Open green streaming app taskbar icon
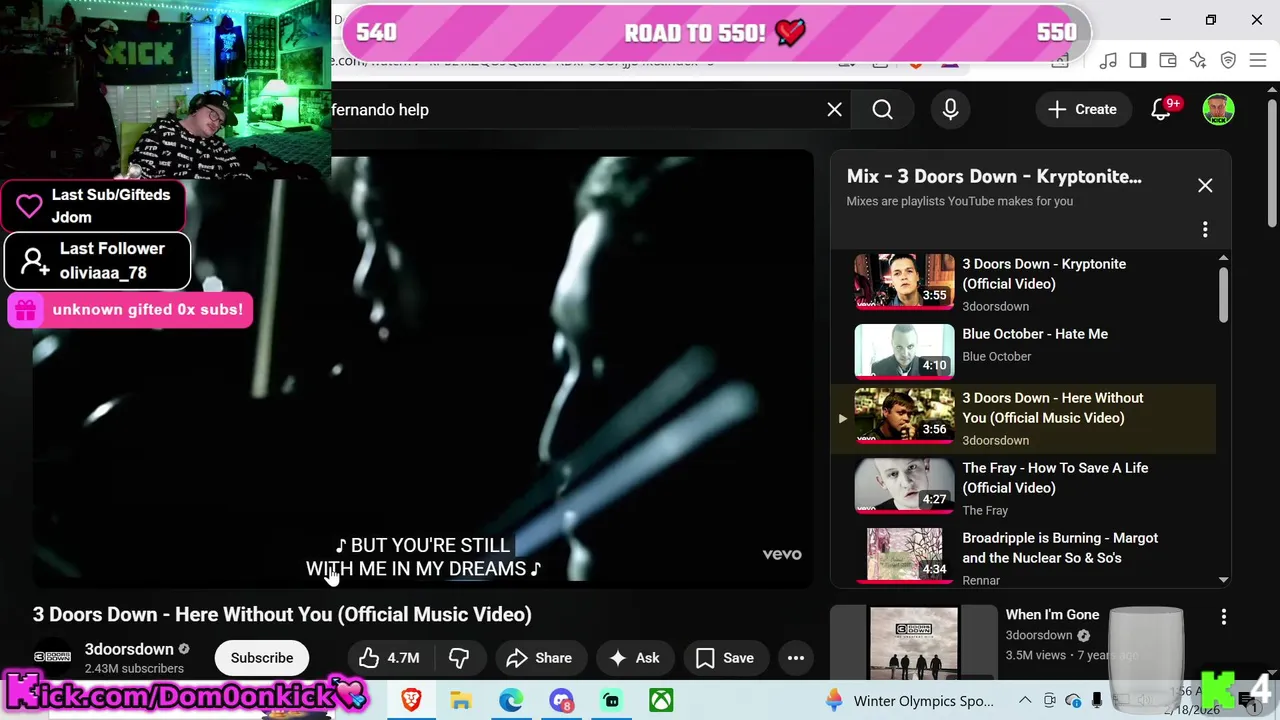 (x=611, y=700)
